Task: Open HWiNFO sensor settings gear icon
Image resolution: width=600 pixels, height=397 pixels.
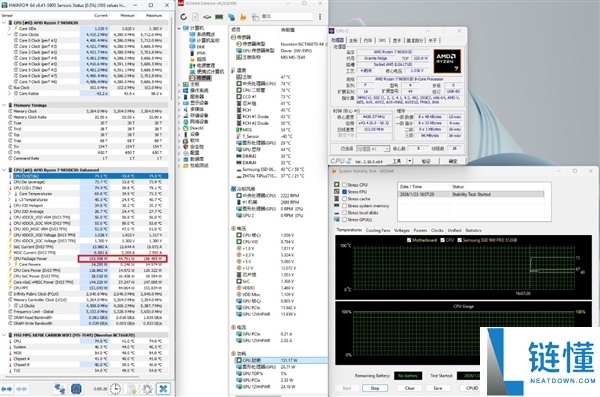Action: point(147,389)
